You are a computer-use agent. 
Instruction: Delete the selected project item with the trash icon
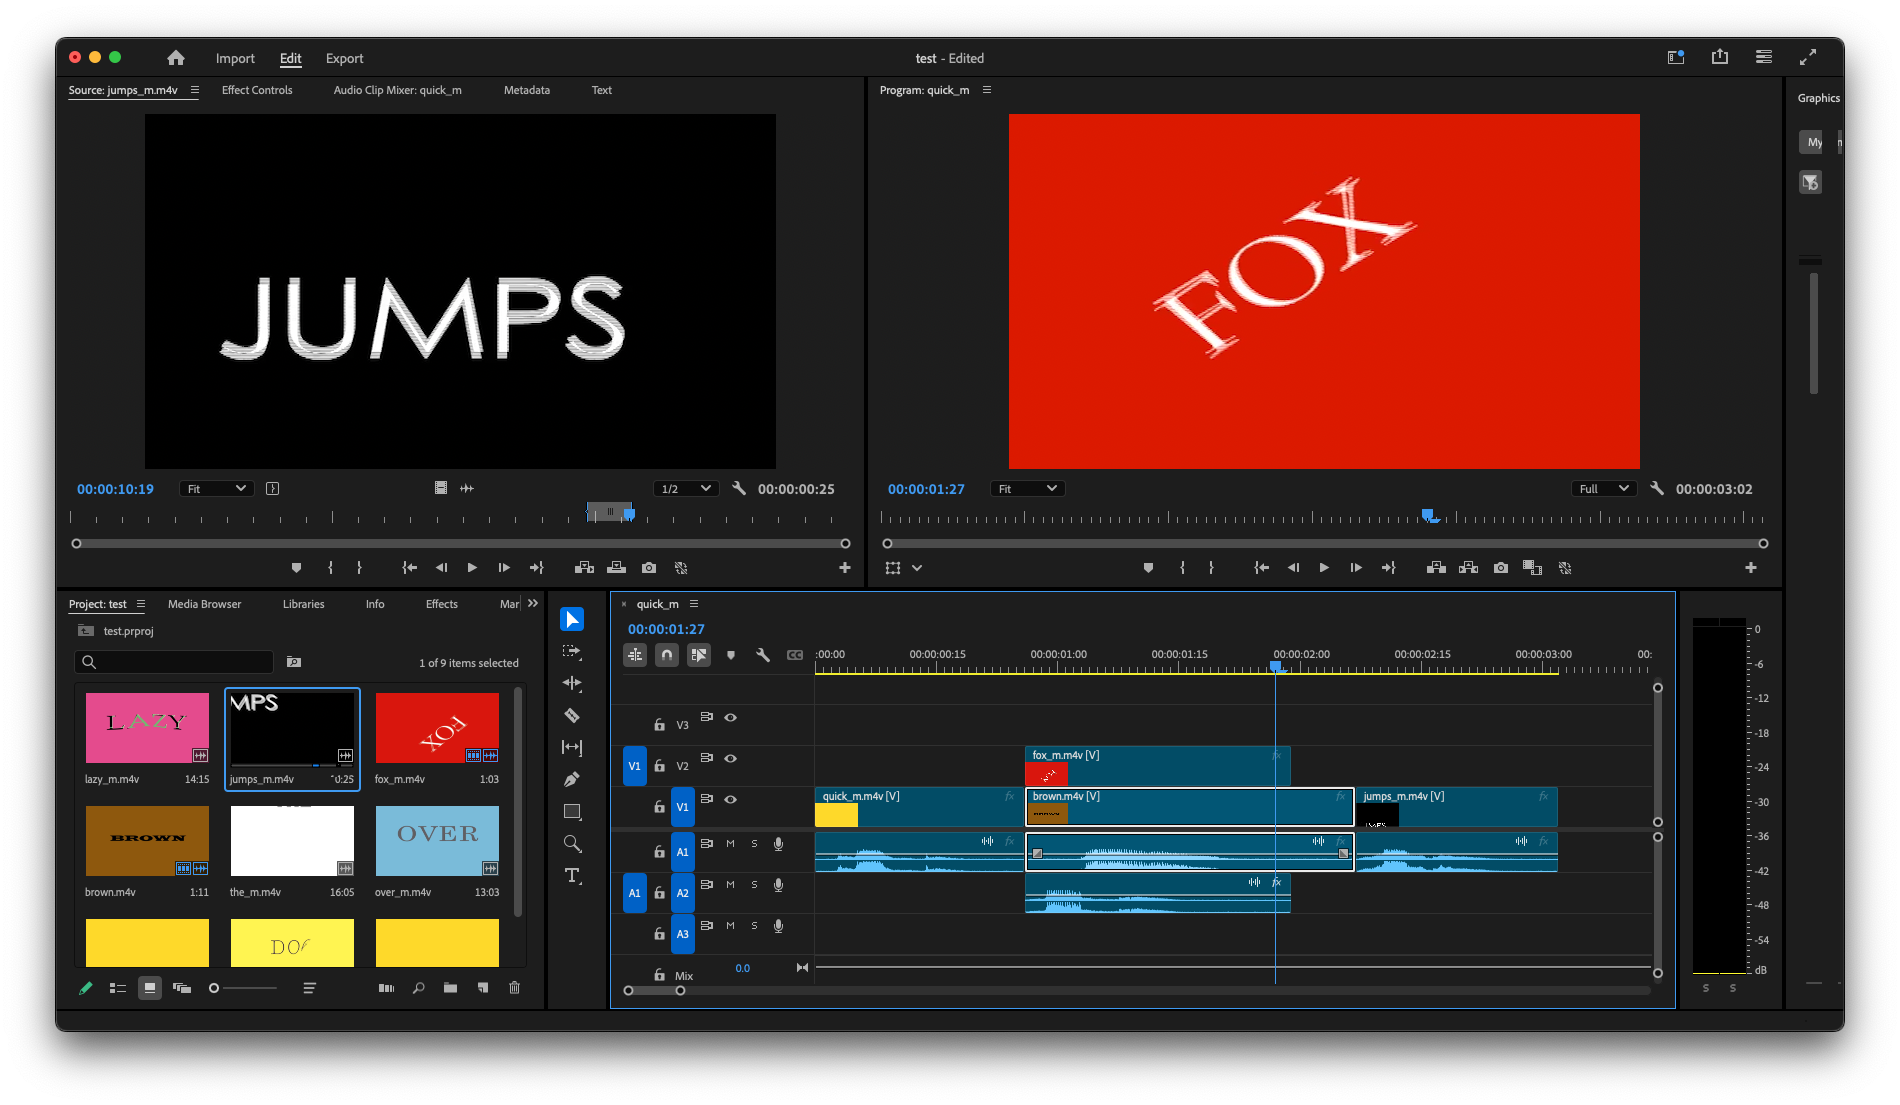coord(514,988)
